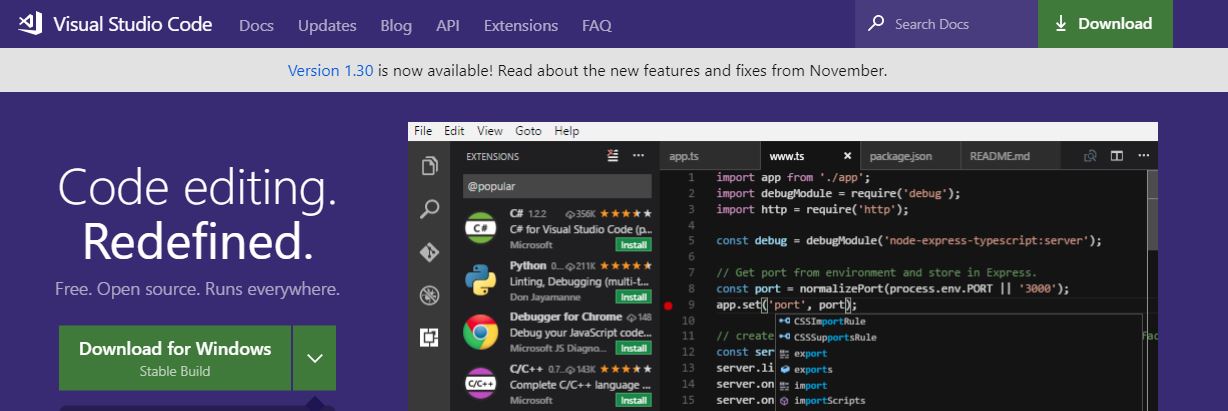The height and width of the screenshot is (411, 1228).
Task: Click the @popular extensions search box
Action: click(x=557, y=186)
